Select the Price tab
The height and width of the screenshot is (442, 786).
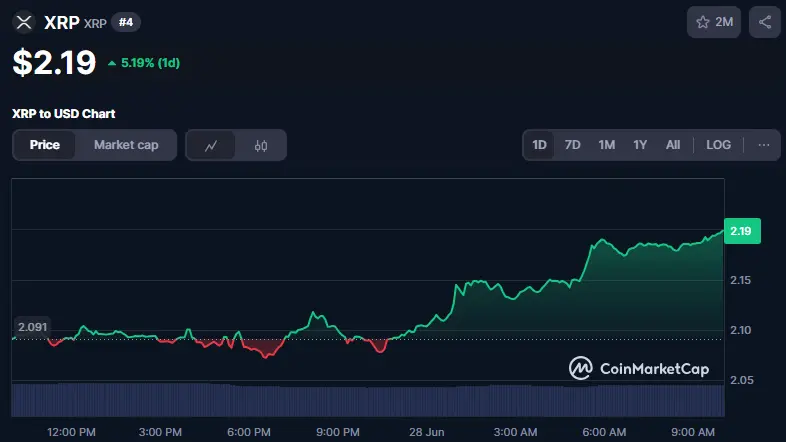pos(45,145)
